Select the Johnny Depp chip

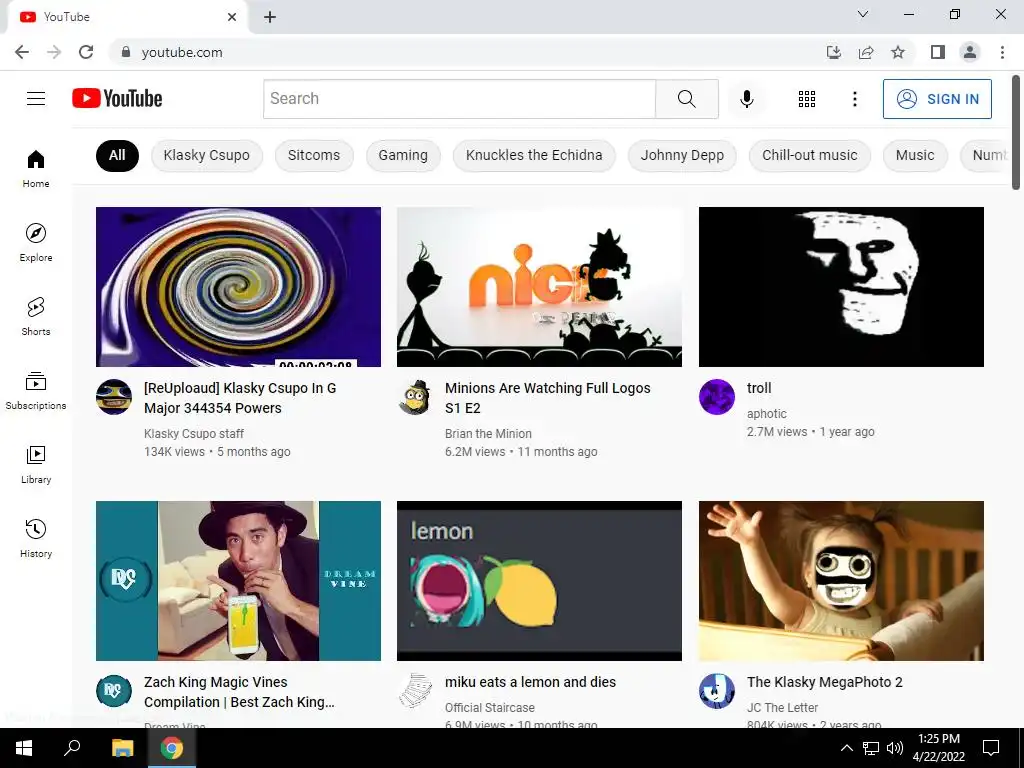pos(682,155)
